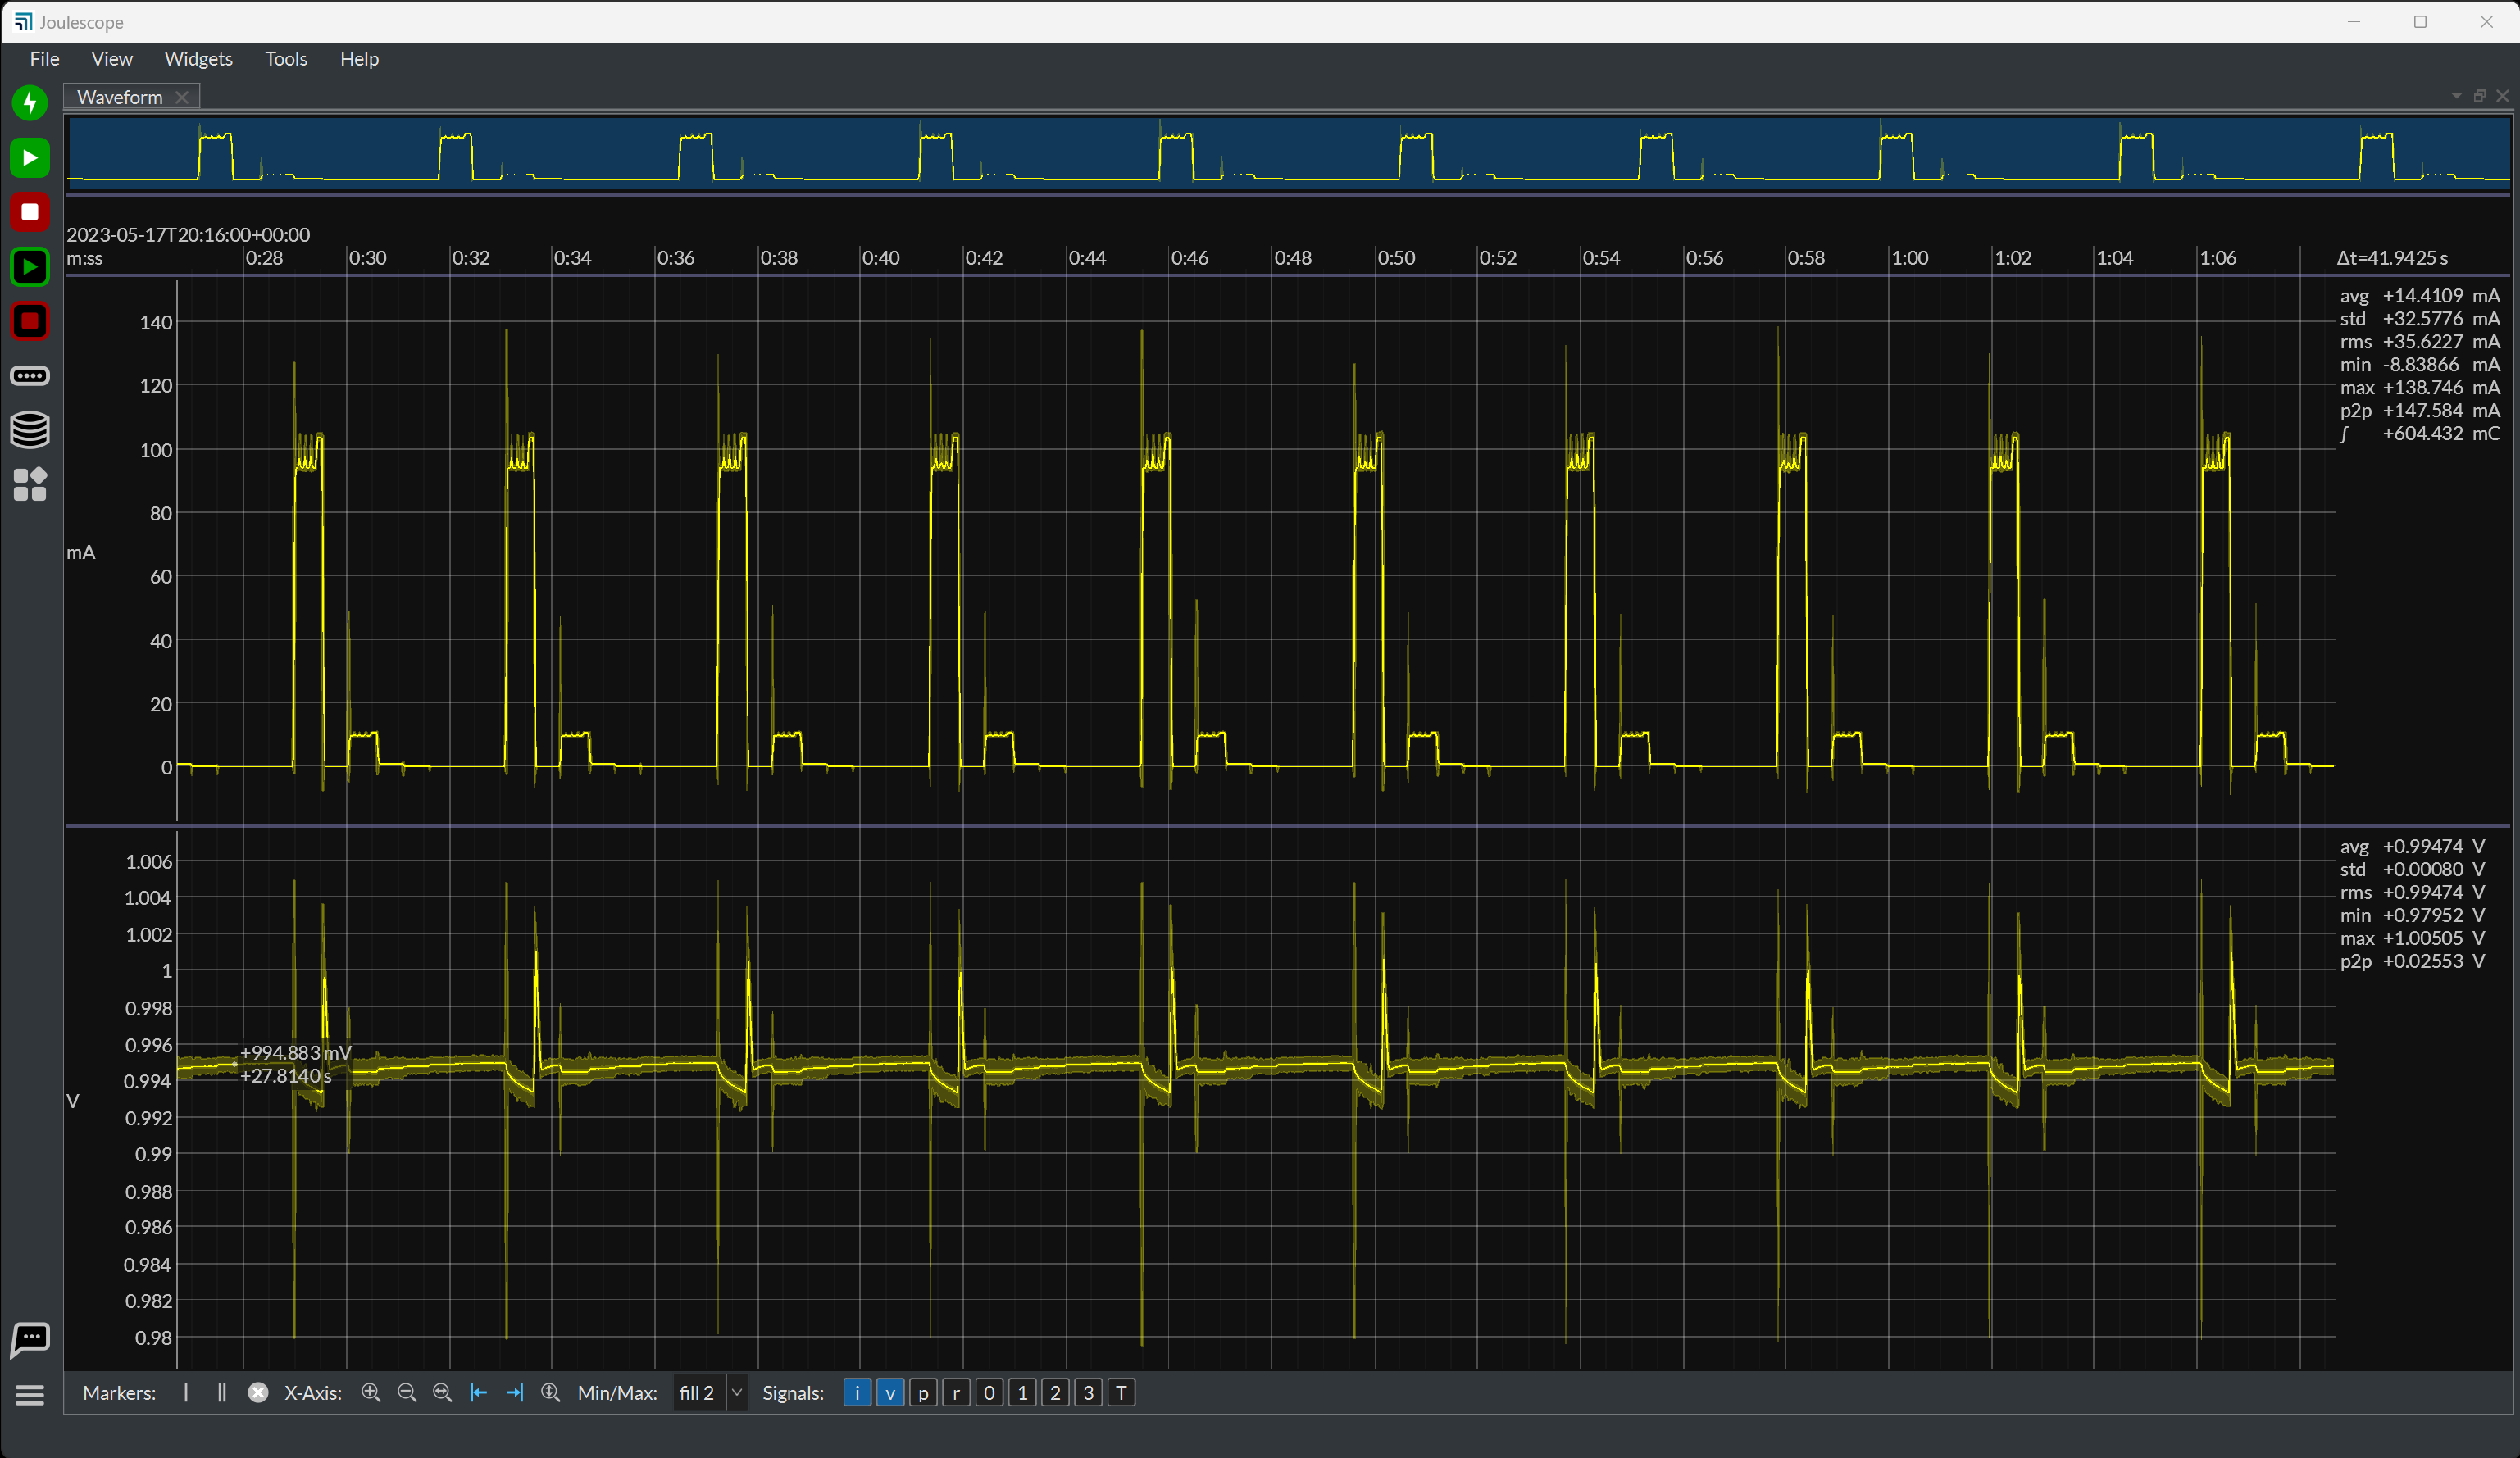Float the Waveform dock panel
The width and height of the screenshot is (2520, 1458).
(2479, 96)
